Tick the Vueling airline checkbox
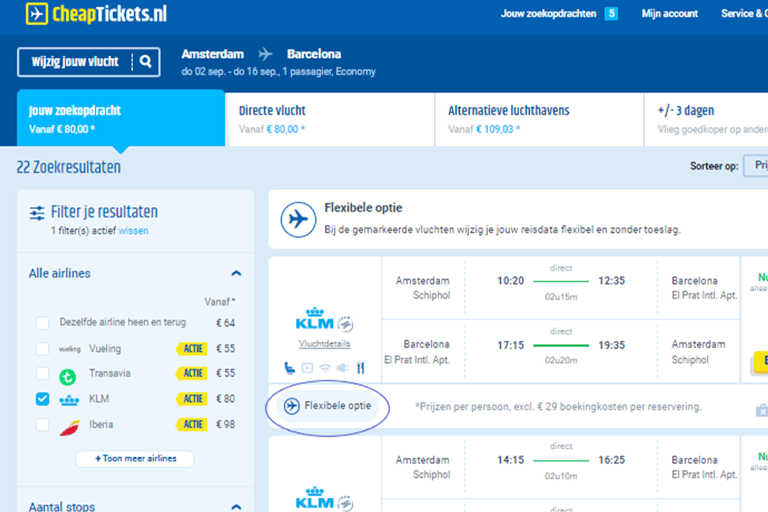 pos(43,348)
